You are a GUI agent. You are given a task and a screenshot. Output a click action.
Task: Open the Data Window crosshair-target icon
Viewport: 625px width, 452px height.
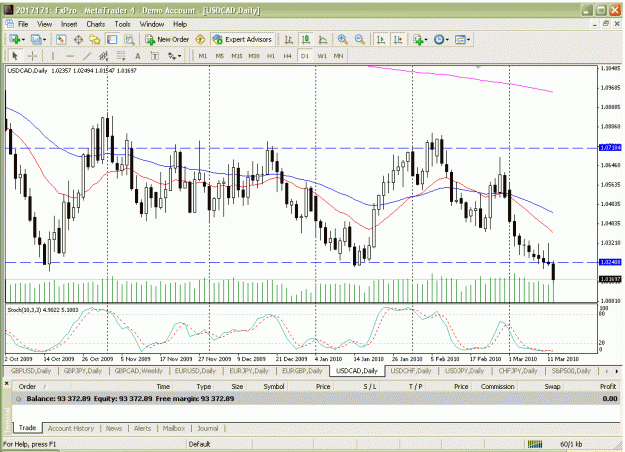78,39
